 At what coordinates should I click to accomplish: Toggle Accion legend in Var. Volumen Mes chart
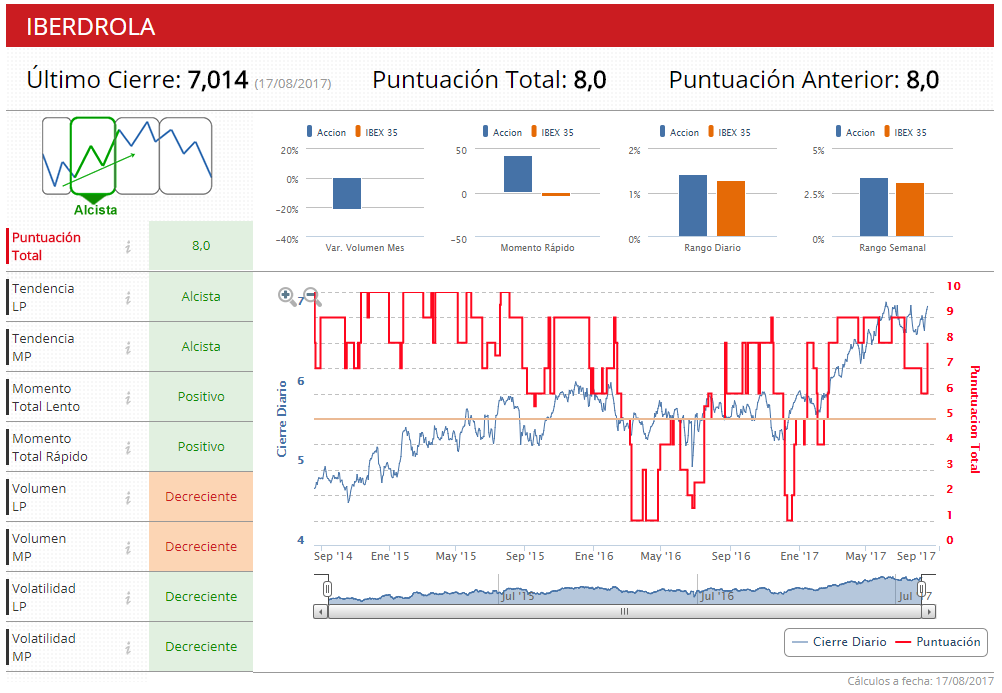coord(327,132)
